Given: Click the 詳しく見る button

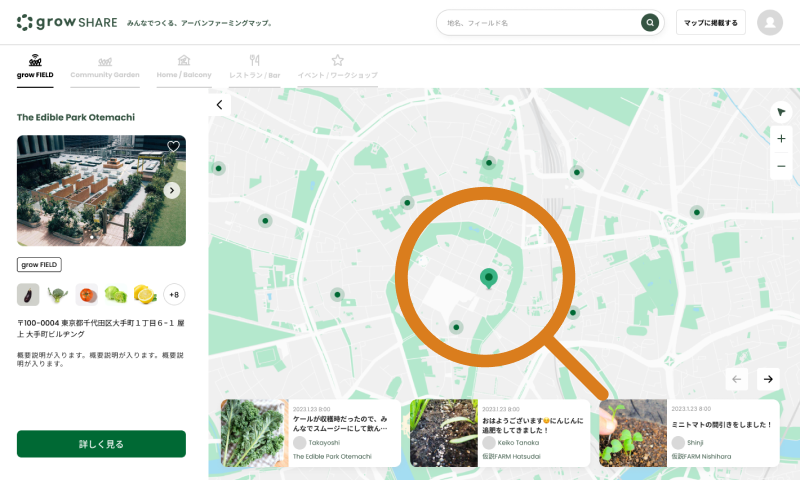Looking at the screenshot, I should (x=101, y=444).
